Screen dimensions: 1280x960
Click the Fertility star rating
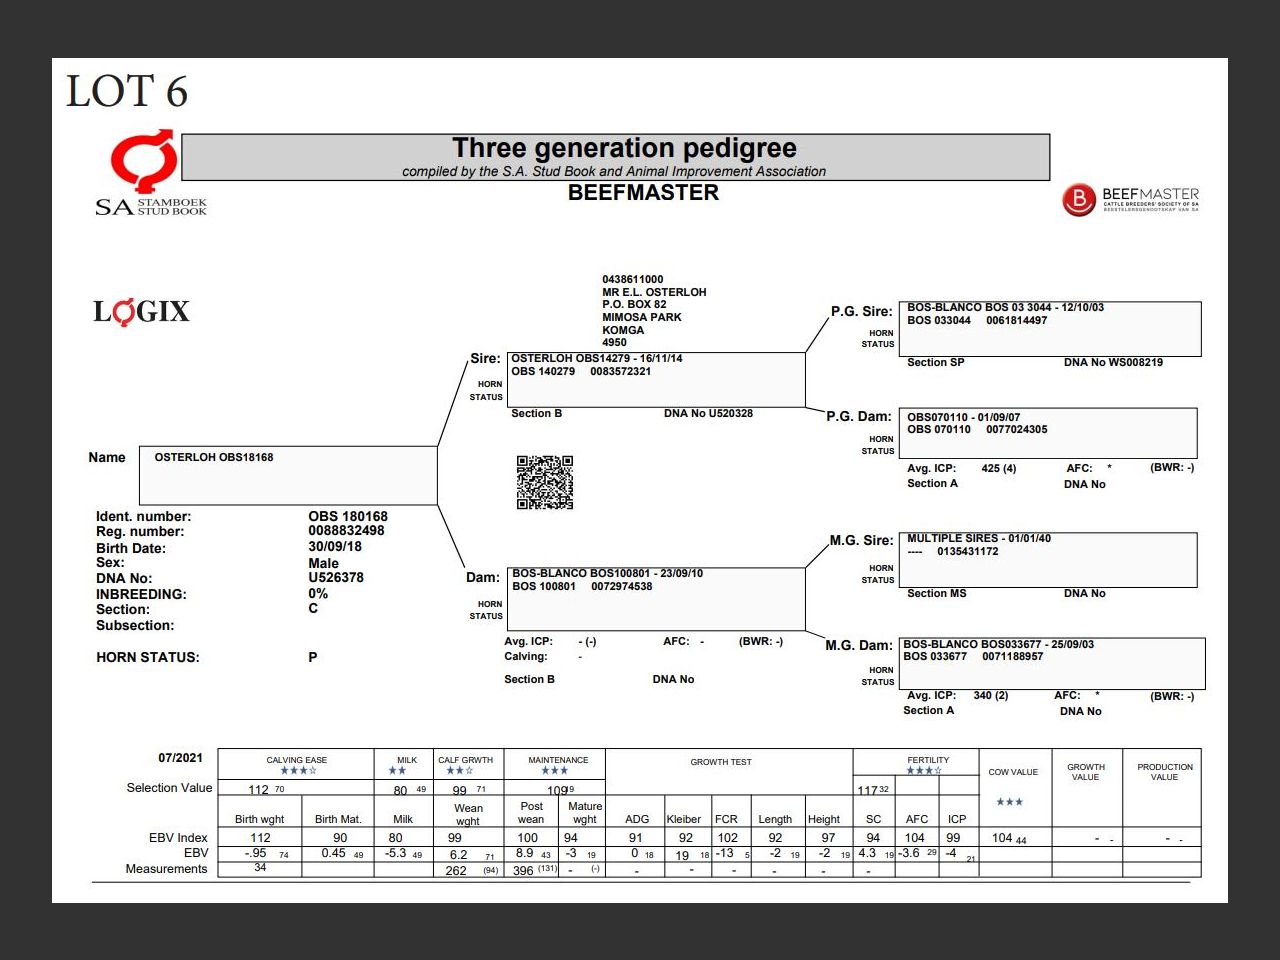pos(924,771)
